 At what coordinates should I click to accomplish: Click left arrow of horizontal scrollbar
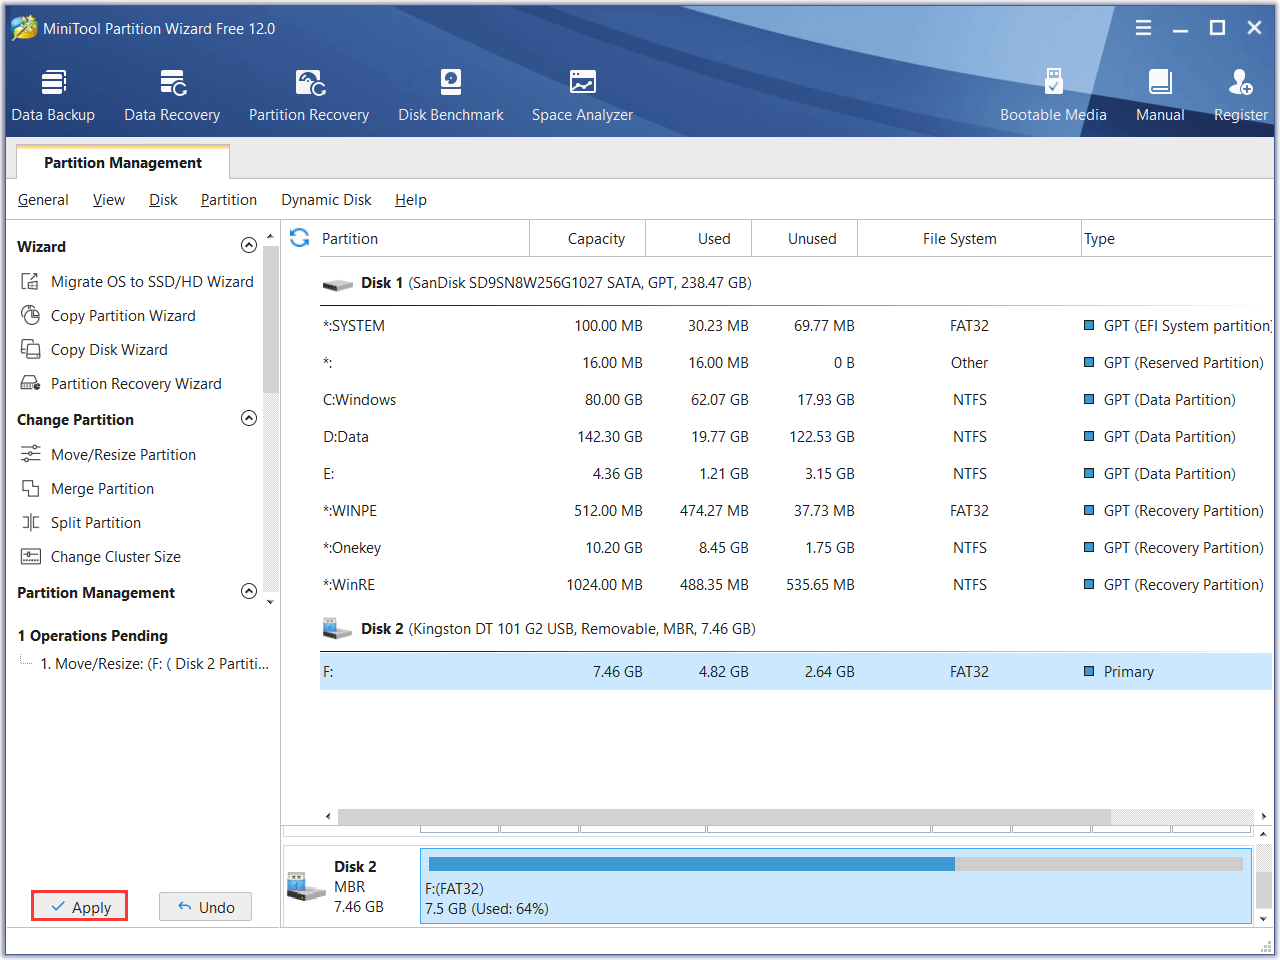click(328, 817)
